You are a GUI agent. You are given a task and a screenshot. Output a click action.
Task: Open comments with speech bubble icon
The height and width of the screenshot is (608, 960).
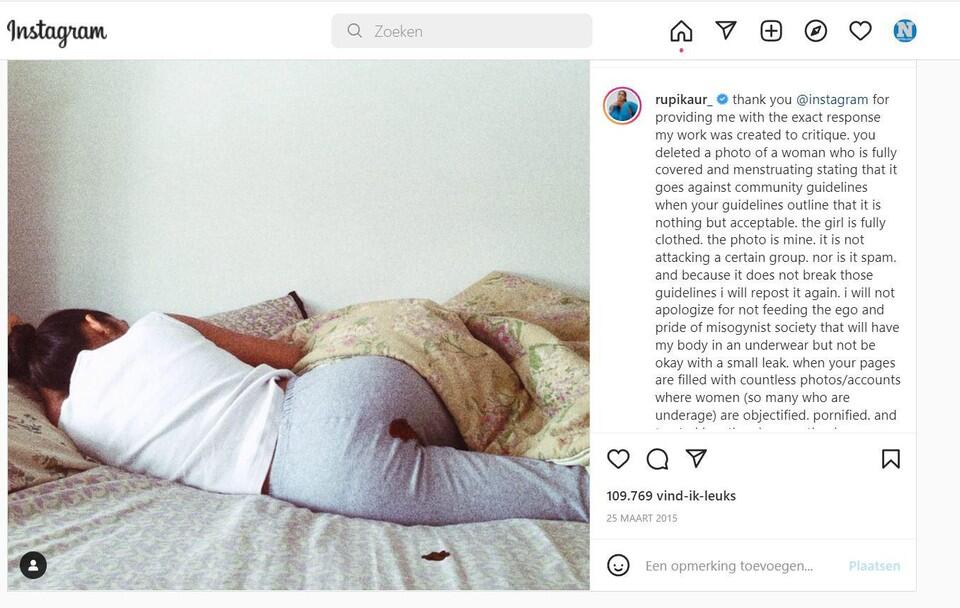658,459
